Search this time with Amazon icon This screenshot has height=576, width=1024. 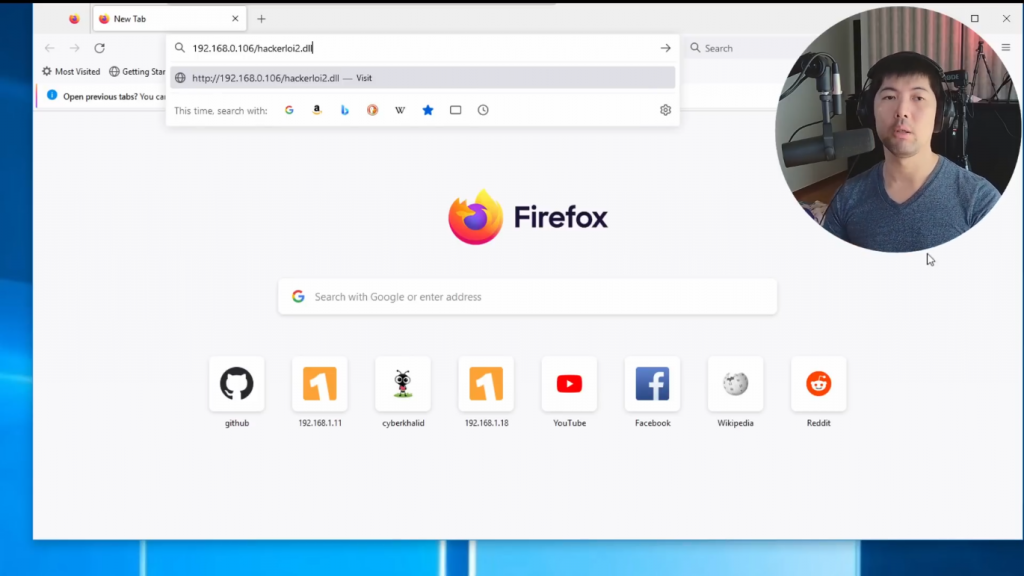click(x=317, y=110)
